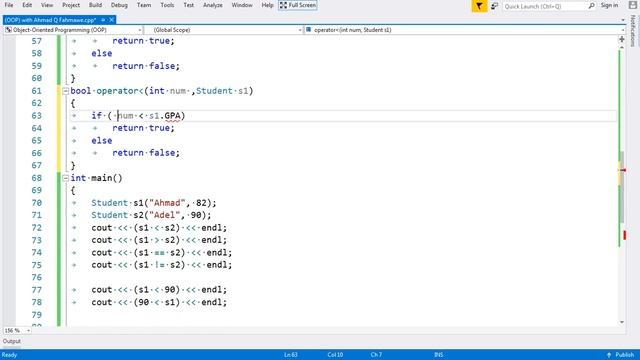640x360 pixels.
Task: Open the Project menu
Action: click(x=71, y=5)
